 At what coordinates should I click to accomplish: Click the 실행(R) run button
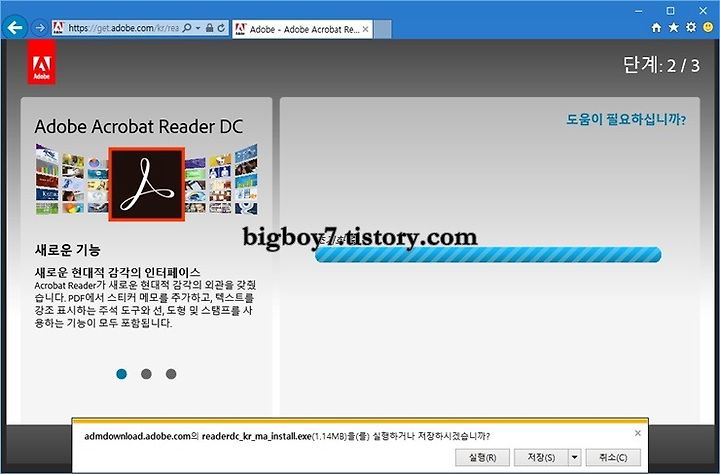[482, 457]
